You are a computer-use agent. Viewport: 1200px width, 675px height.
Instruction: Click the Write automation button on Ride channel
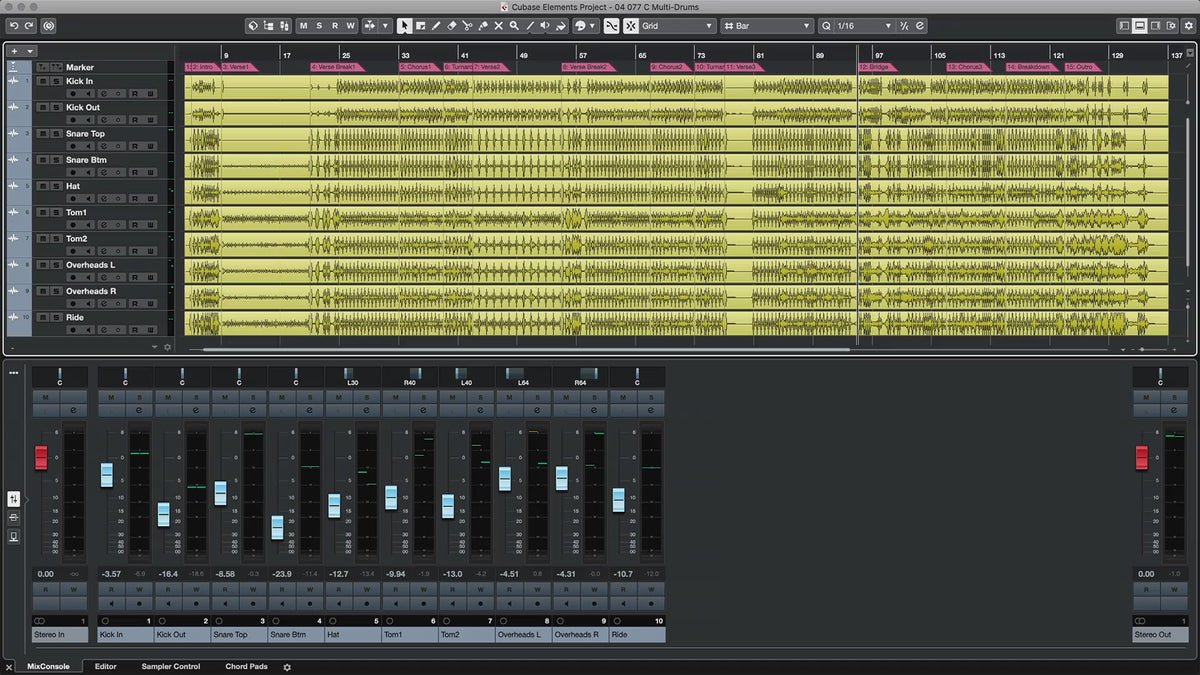651,590
